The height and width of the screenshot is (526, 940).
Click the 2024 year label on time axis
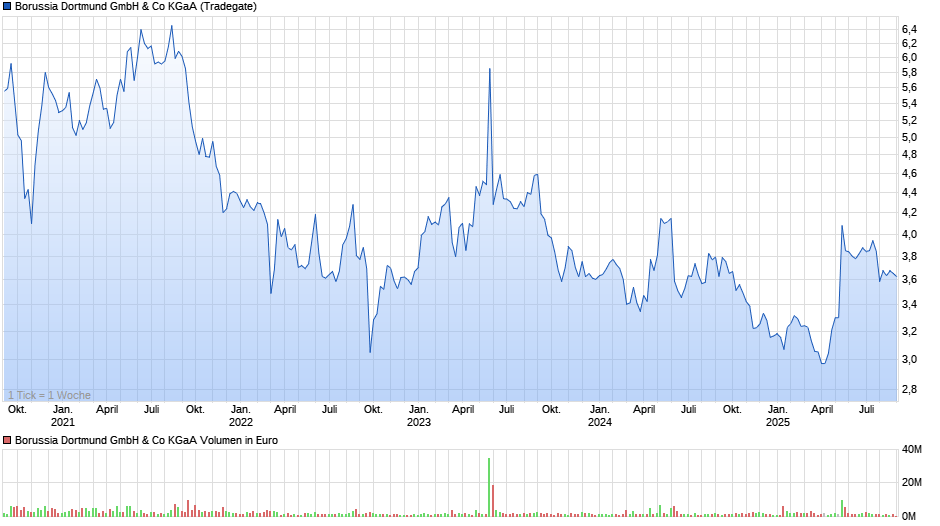click(x=599, y=422)
